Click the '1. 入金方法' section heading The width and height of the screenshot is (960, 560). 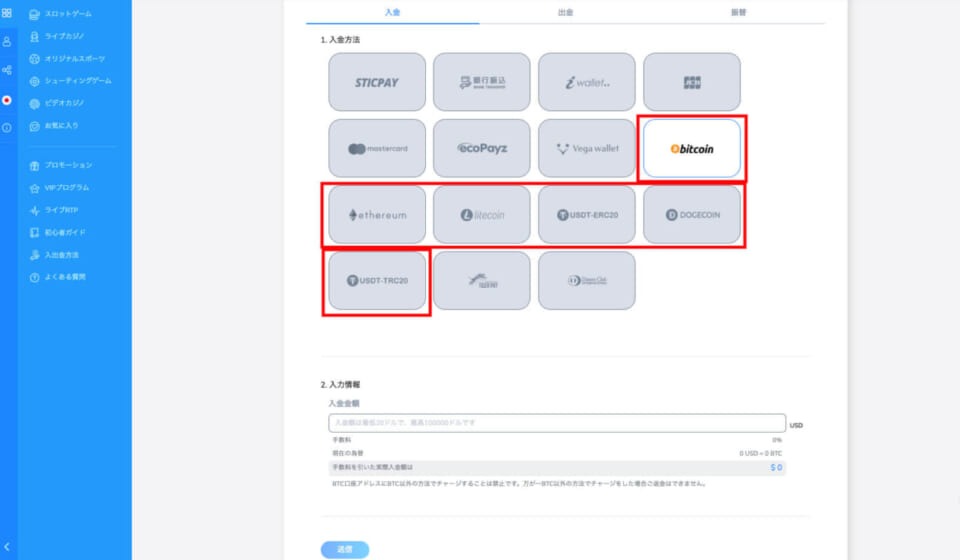click(340, 40)
